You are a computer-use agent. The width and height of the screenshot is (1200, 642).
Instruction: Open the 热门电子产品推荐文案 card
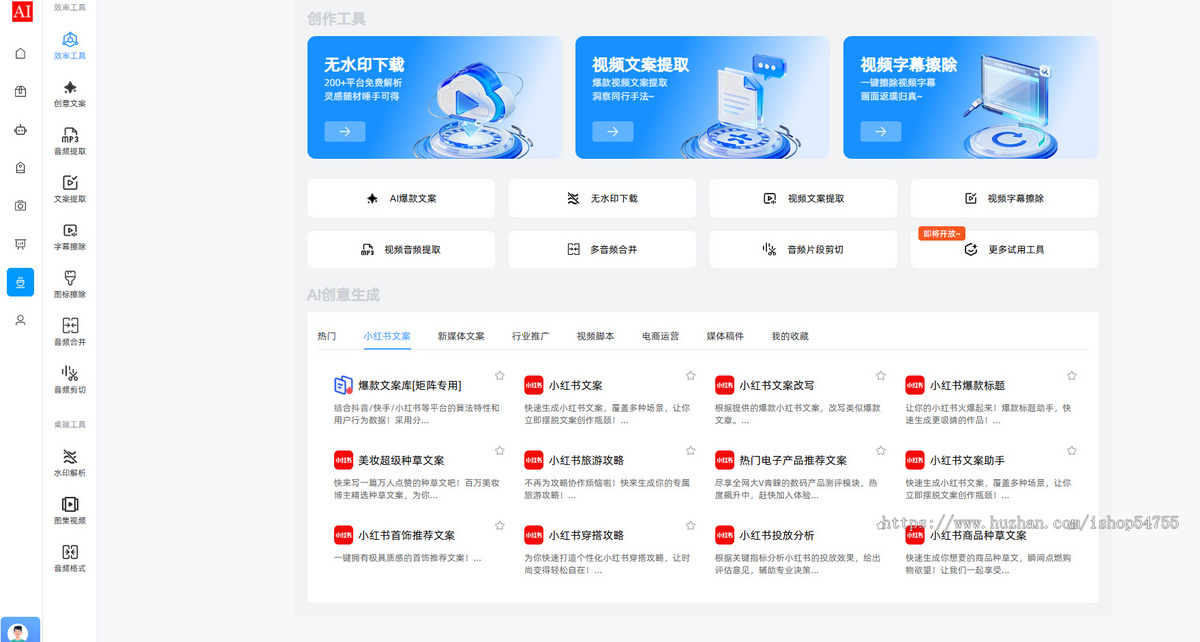[798, 474]
